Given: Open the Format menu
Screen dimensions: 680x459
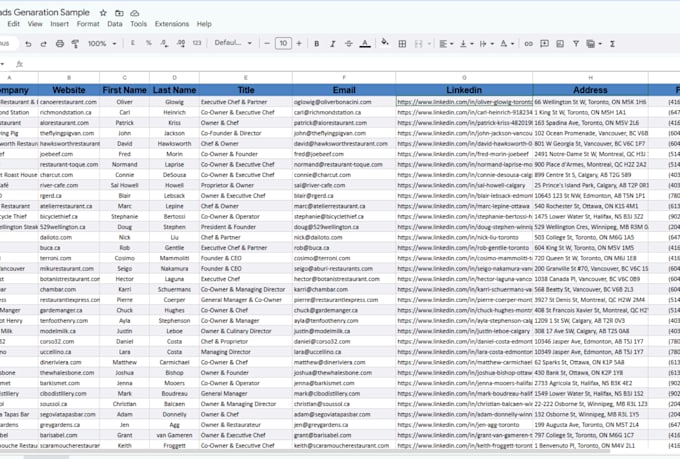Looking at the screenshot, I should 88,24.
